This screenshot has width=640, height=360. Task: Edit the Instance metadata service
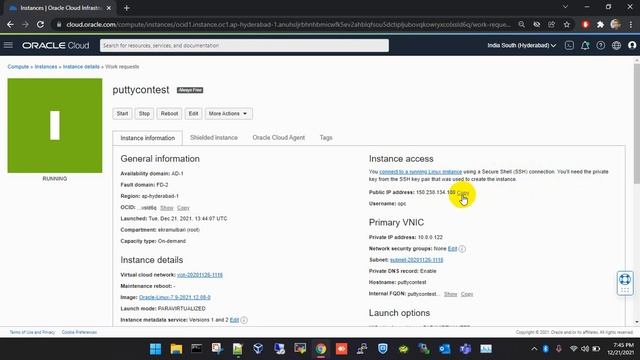pos(234,320)
